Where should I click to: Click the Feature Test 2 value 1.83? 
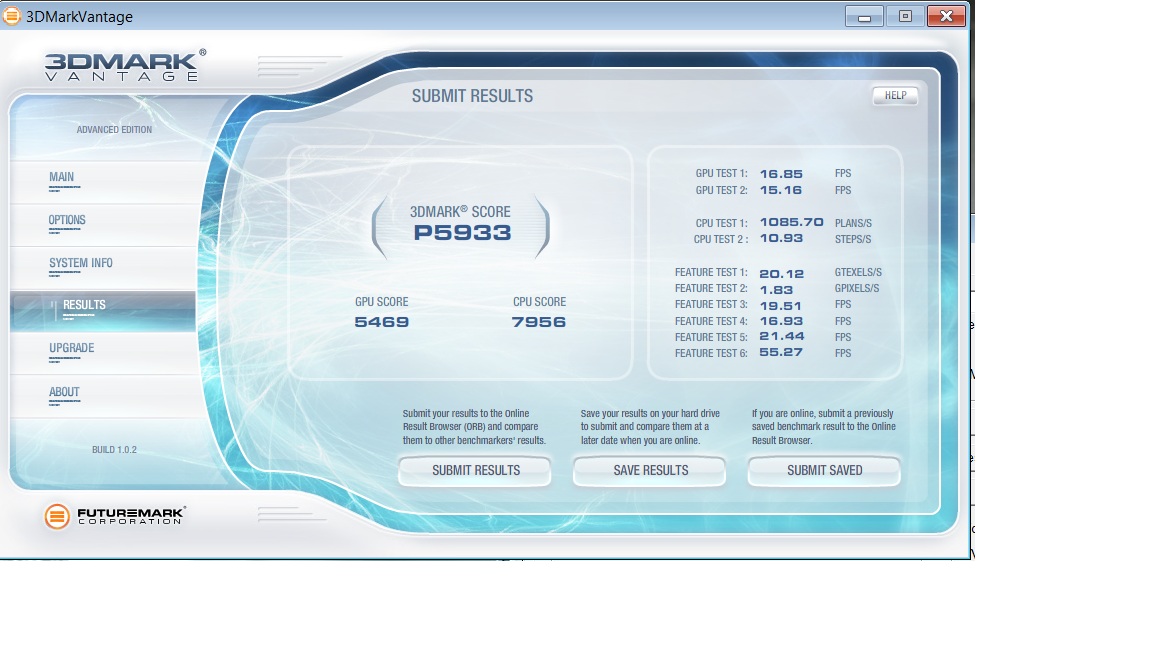[776, 289]
